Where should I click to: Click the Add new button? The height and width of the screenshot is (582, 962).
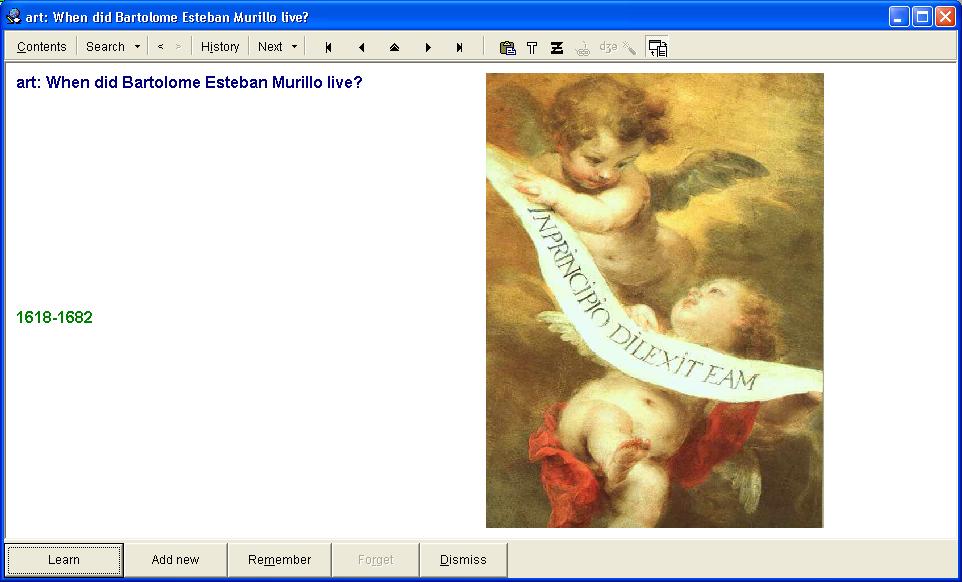175,560
